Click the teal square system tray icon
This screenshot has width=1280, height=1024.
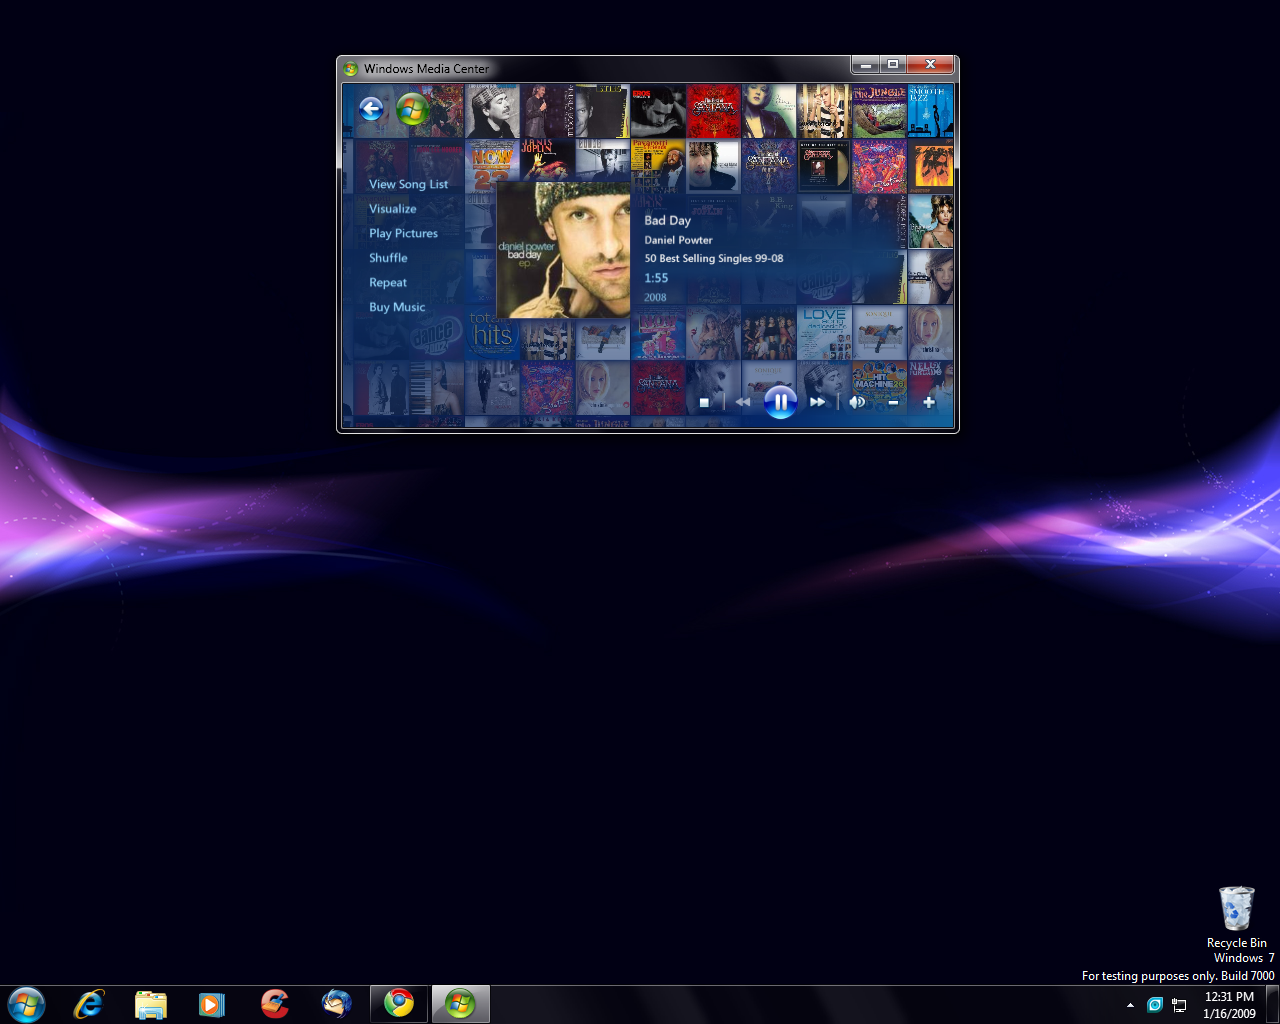click(x=1155, y=1005)
